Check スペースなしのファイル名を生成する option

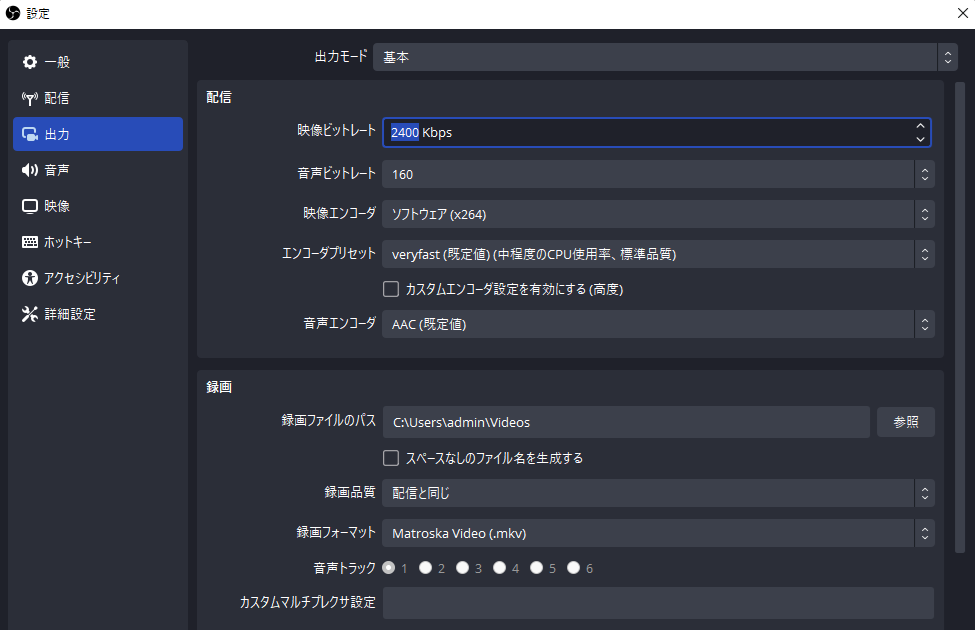(391, 457)
